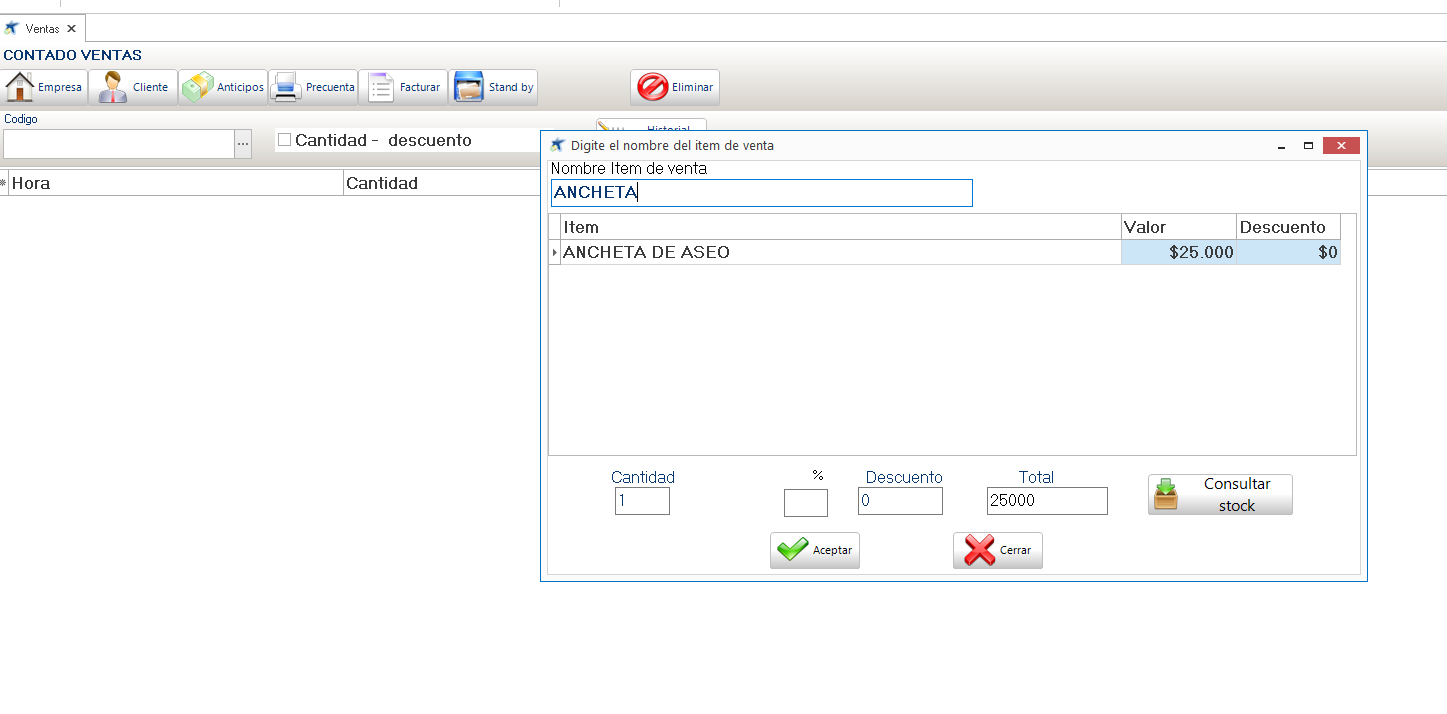Click the percent discount input box
Viewport: 1447px width, 714px height.
tap(805, 503)
